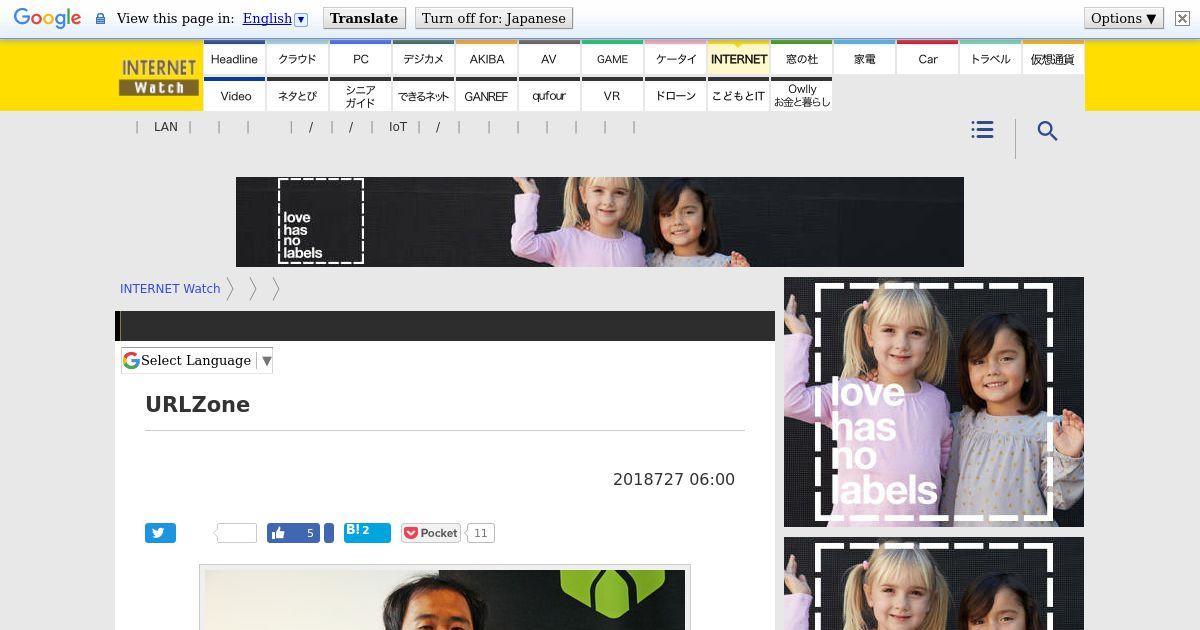This screenshot has height=630, width=1200.
Task: Open the AKIBA tab
Action: point(486,59)
